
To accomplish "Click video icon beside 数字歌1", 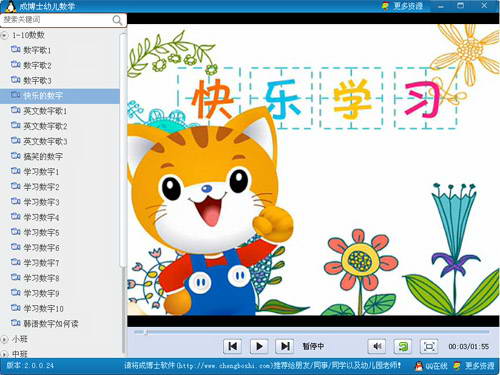I will (x=16, y=49).
